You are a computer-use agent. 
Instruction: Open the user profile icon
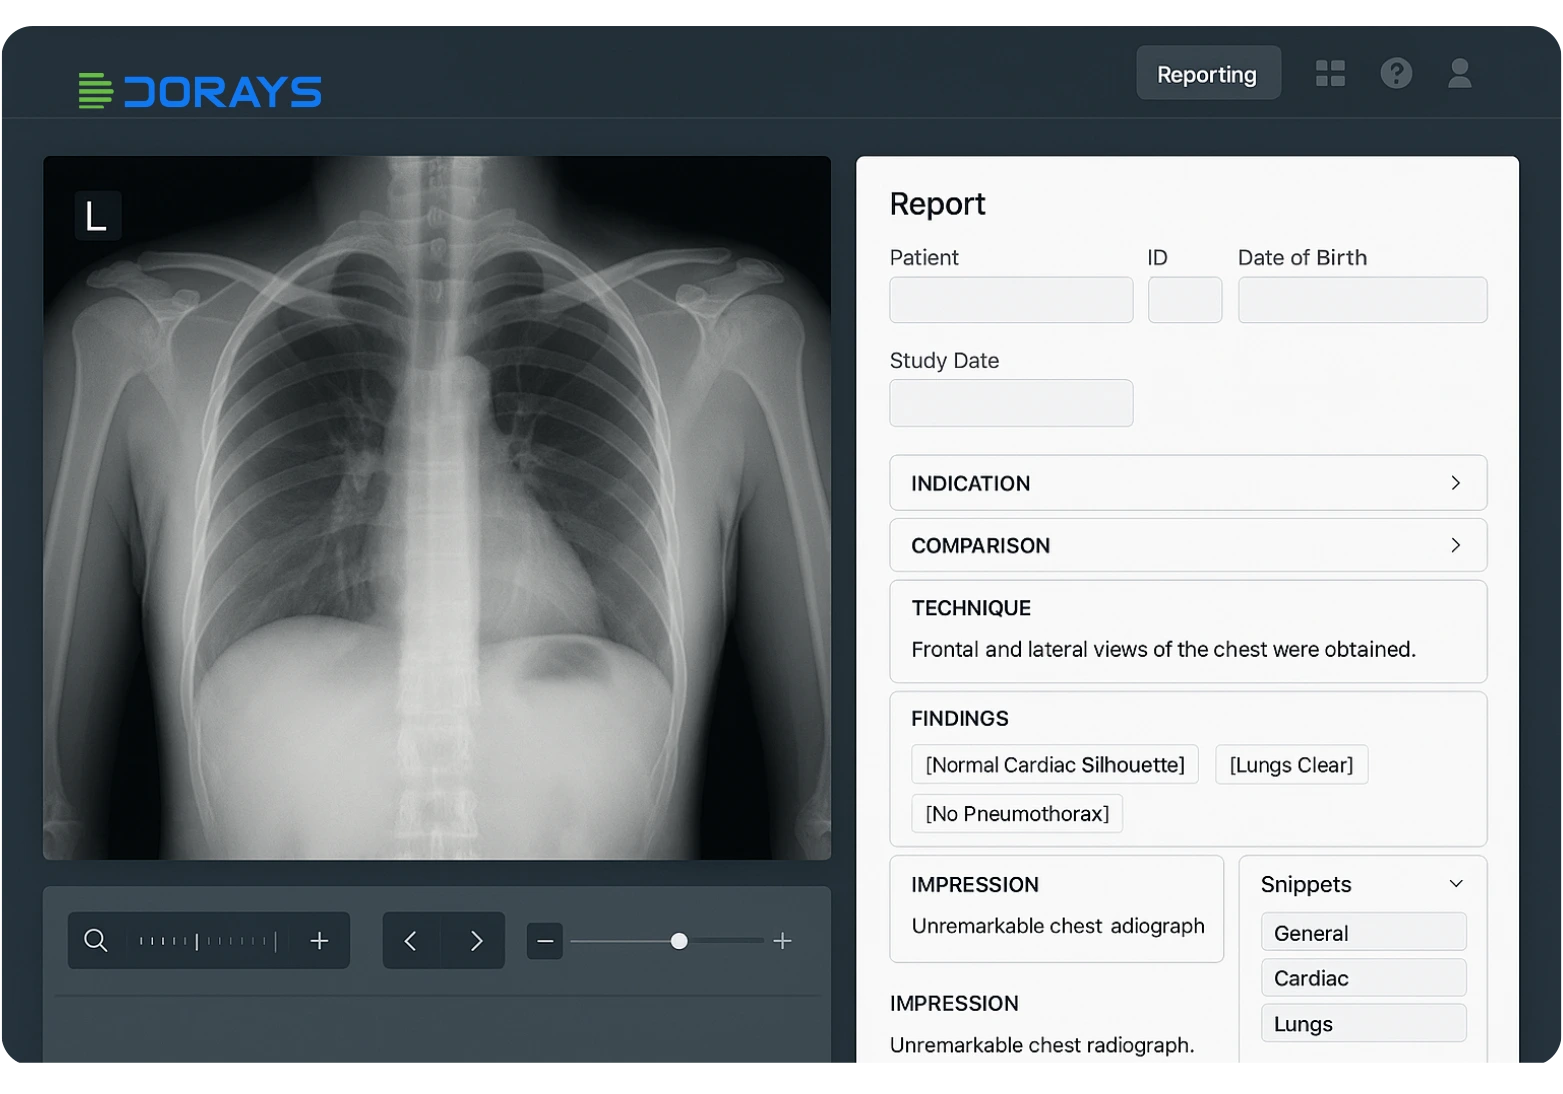(1459, 73)
